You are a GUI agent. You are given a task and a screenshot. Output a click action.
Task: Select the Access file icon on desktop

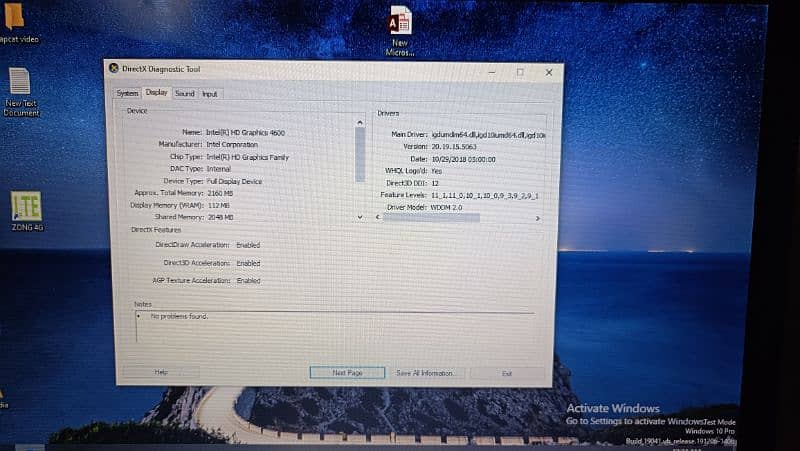coord(400,30)
